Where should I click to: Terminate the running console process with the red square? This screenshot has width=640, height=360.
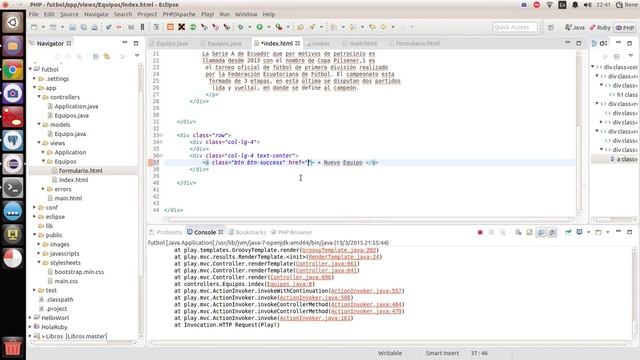(480, 232)
